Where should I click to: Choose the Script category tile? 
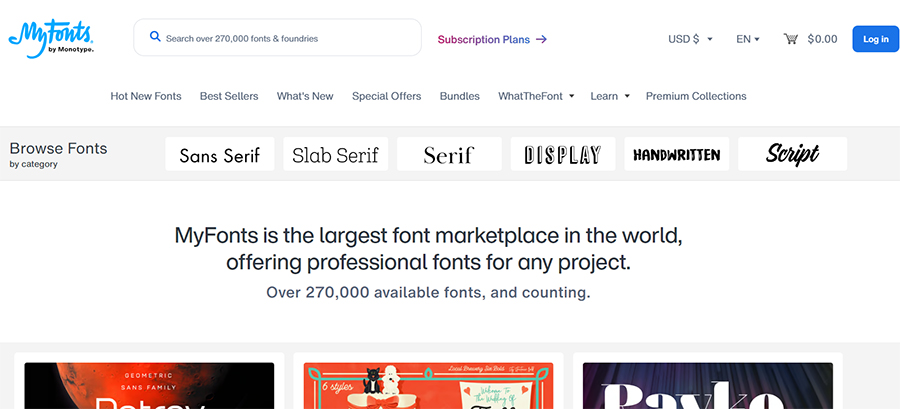tap(792, 154)
